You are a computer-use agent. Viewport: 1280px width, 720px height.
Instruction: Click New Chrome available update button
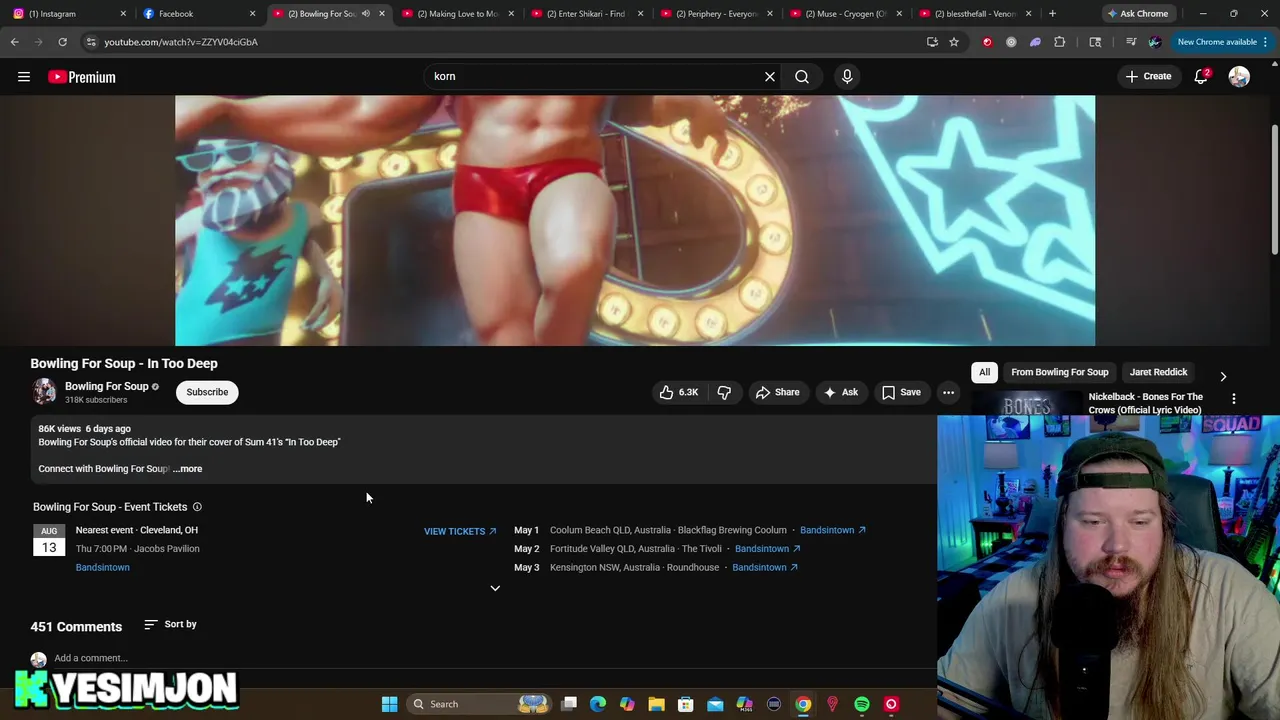coord(1223,42)
